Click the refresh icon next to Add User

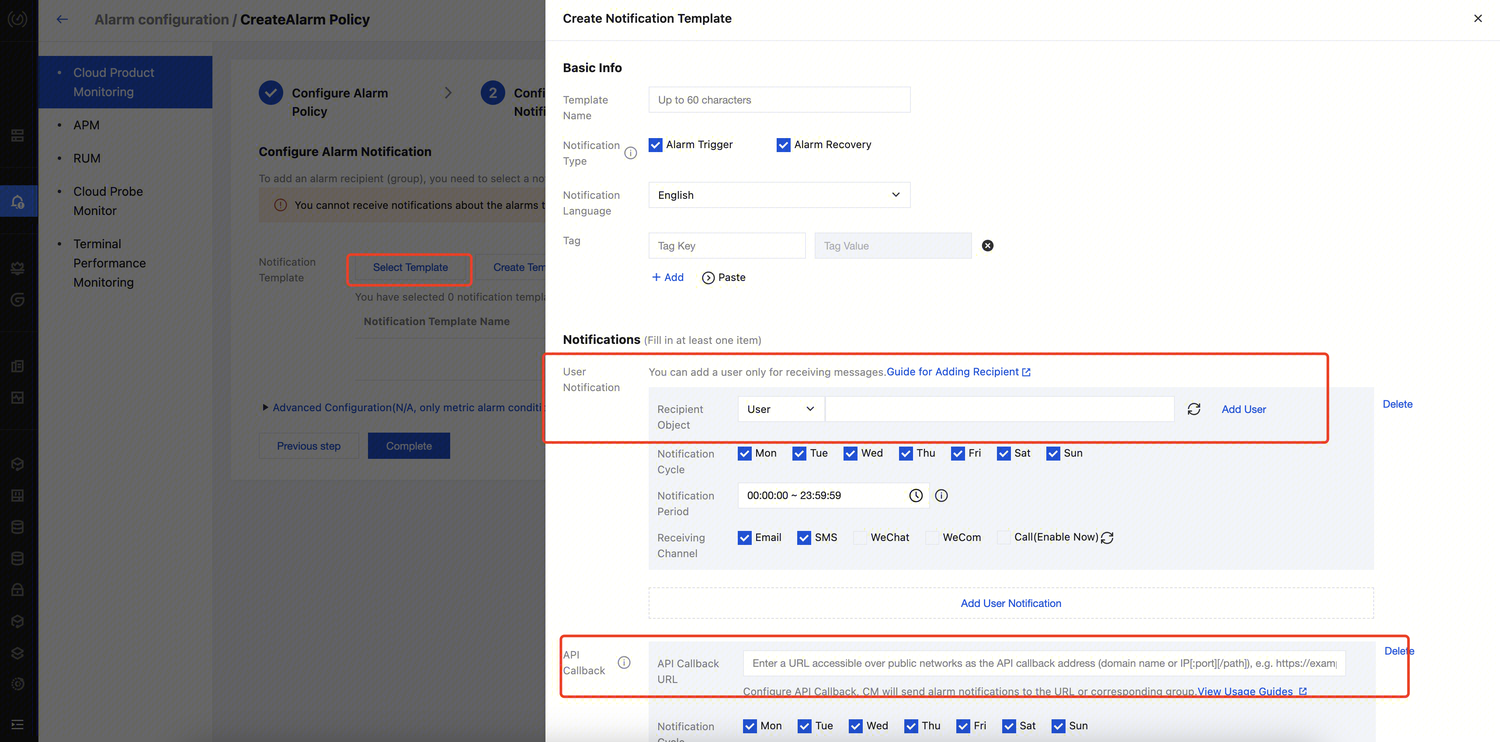tap(1193, 409)
